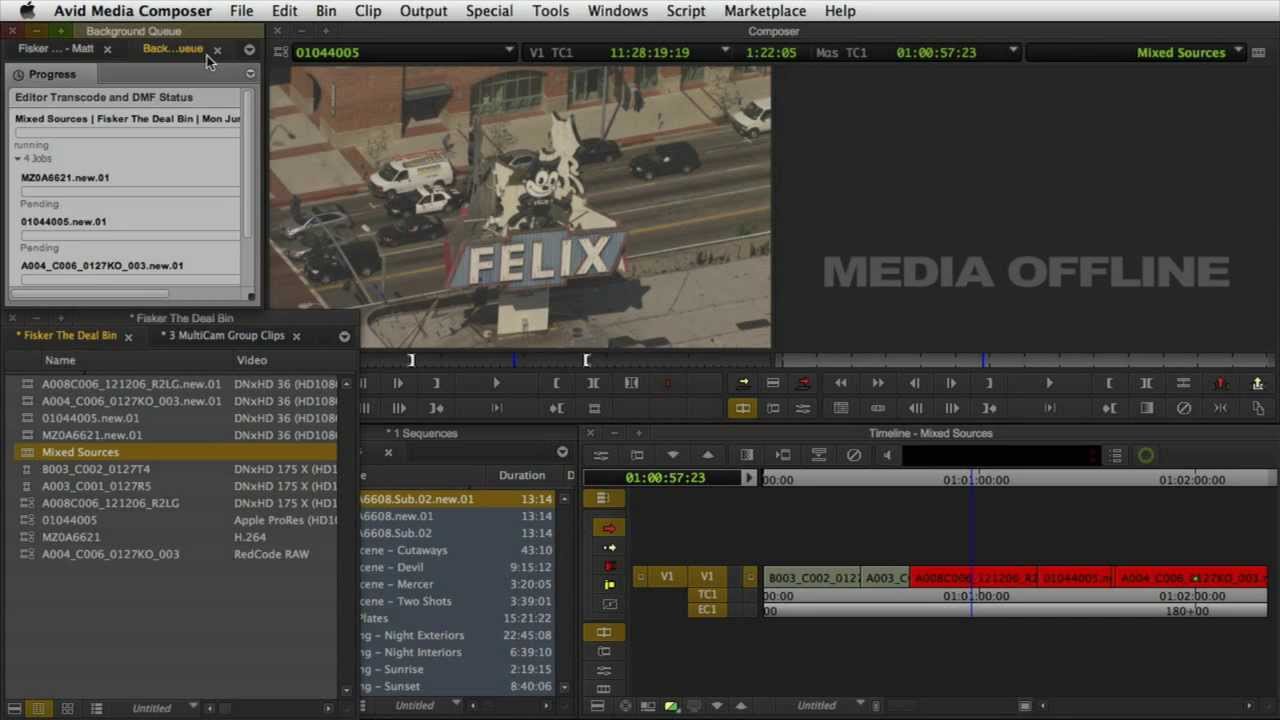The height and width of the screenshot is (720, 1280).
Task: Switch bin to frame view button
Action: 68,708
